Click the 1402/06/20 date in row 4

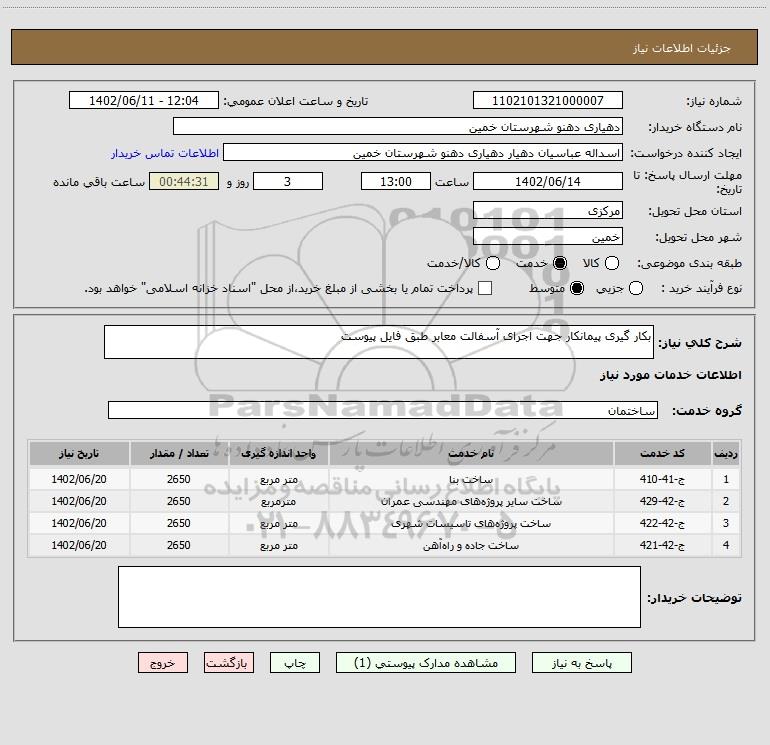[x=79, y=546]
